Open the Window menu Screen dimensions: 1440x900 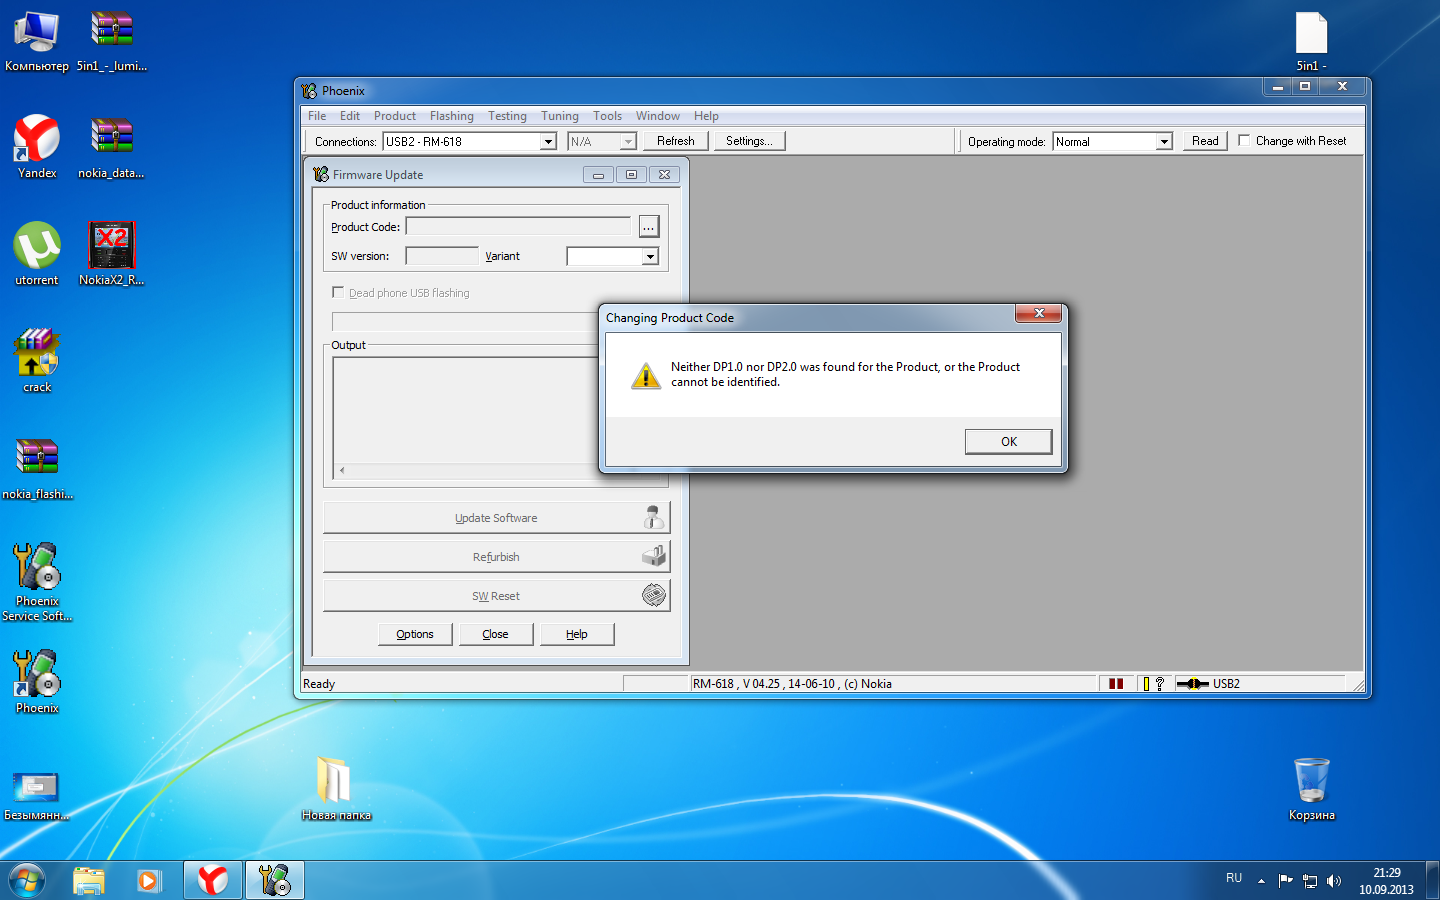(657, 116)
